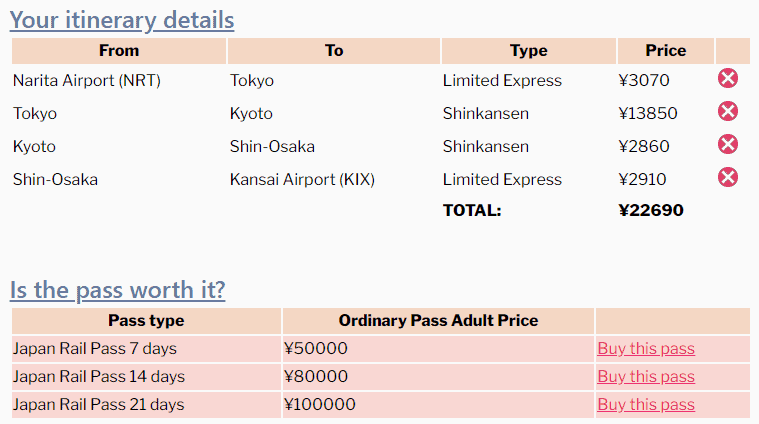Buy the 21 days Japan Rail Pass
759x424 pixels.
646,405
